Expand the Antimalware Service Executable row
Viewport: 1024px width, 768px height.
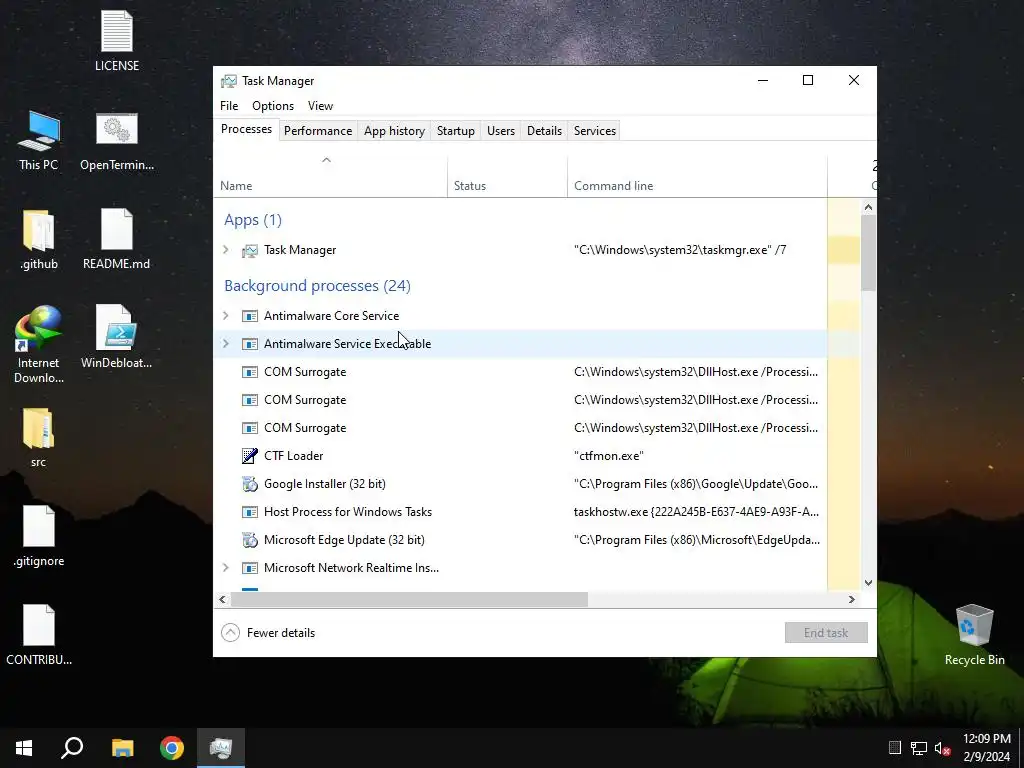click(x=226, y=344)
